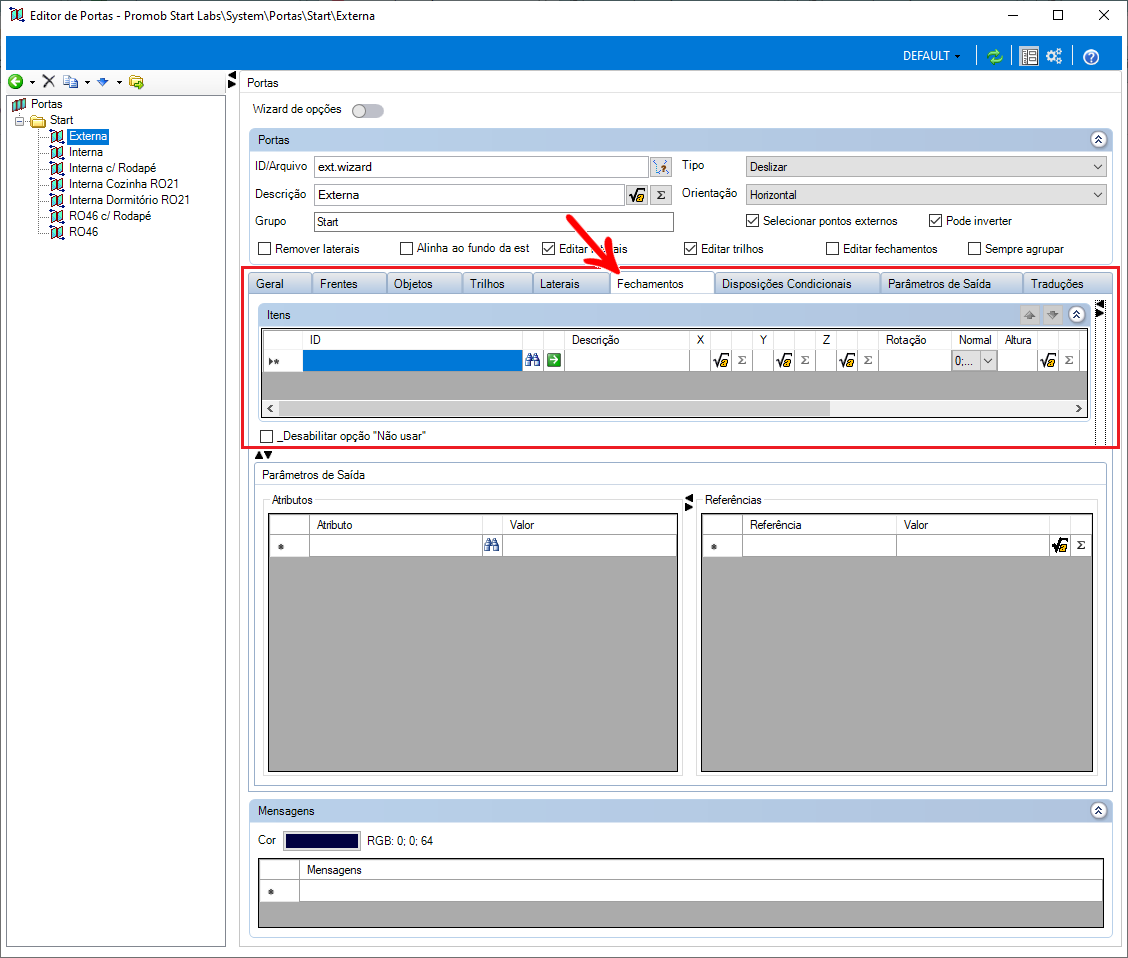This screenshot has width=1128, height=958.
Task: Uncheck Selecionar pontos externos
Action: click(x=752, y=221)
